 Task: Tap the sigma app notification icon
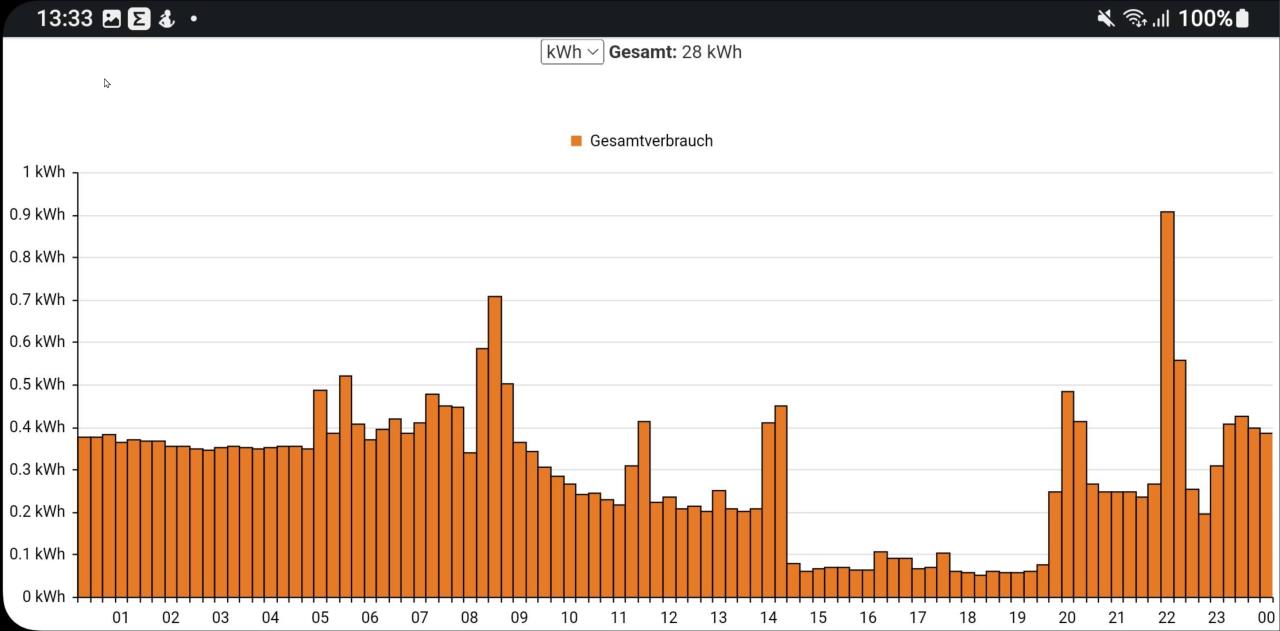[x=139, y=18]
